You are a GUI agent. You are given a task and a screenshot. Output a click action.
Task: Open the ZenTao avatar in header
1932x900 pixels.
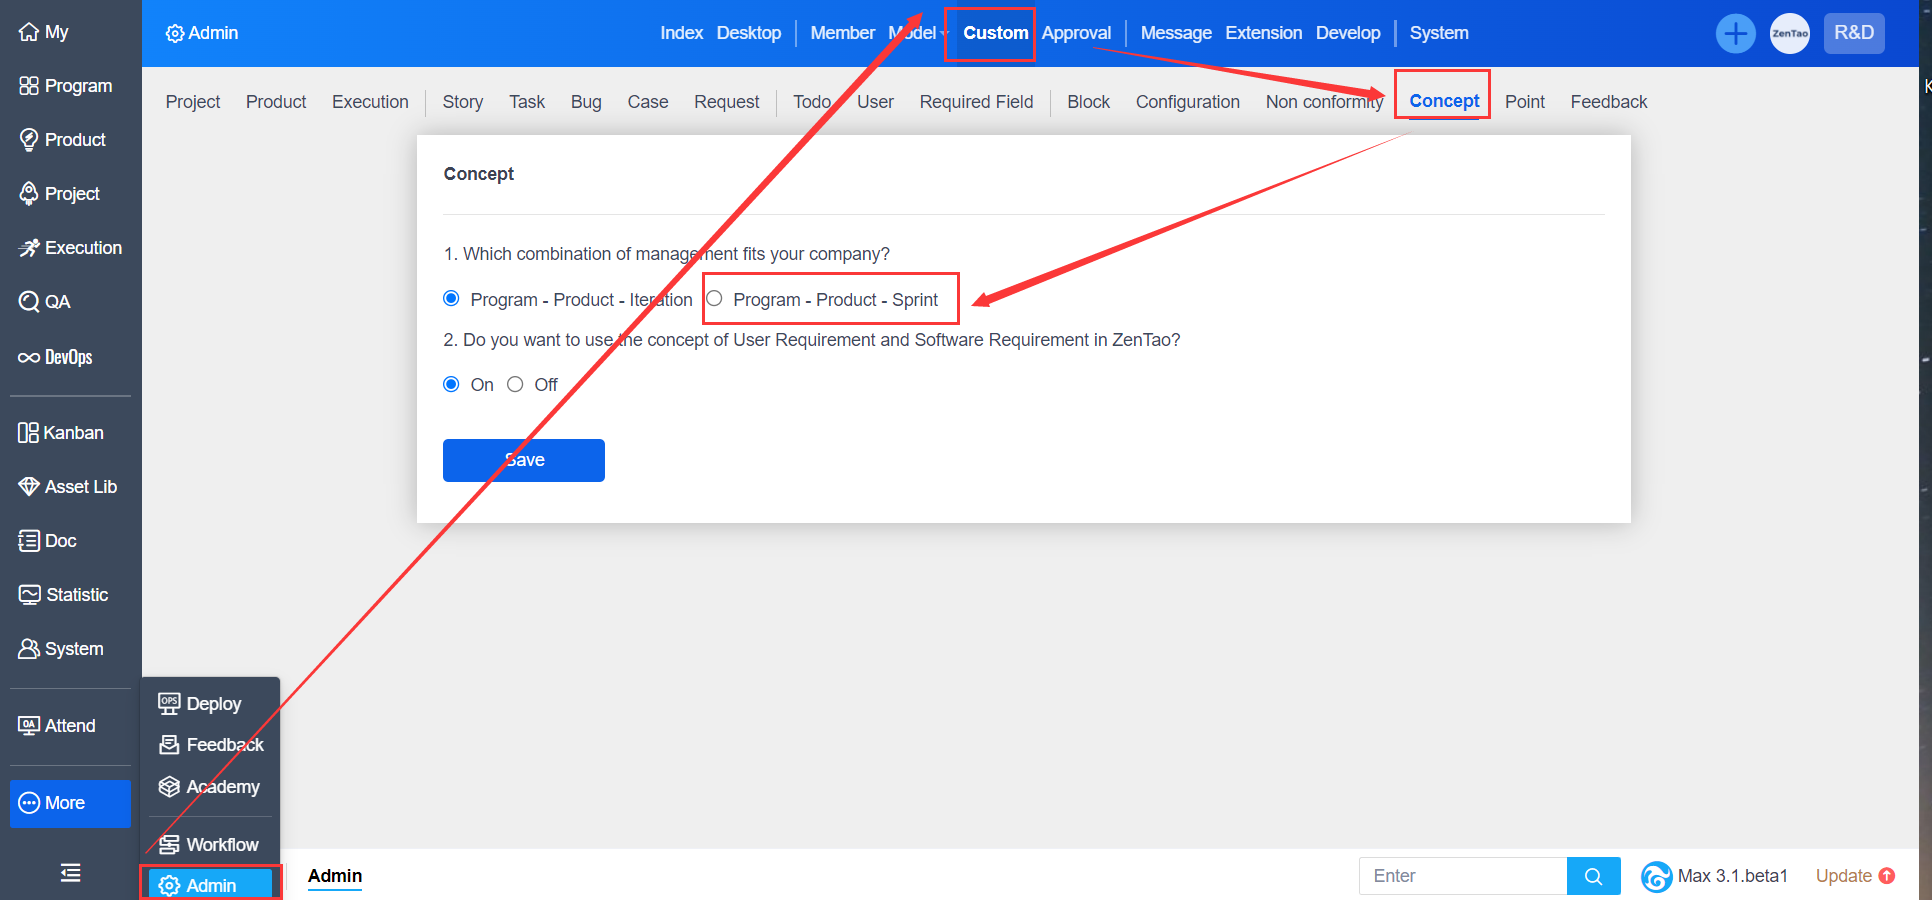pyautogui.click(x=1789, y=34)
